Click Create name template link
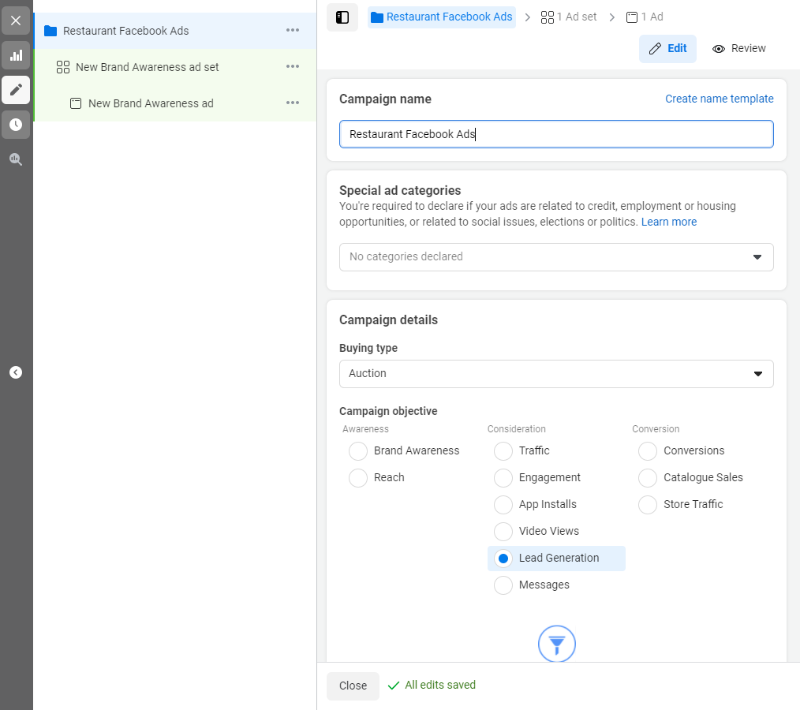Screen dimensions: 800x710 click(719, 99)
